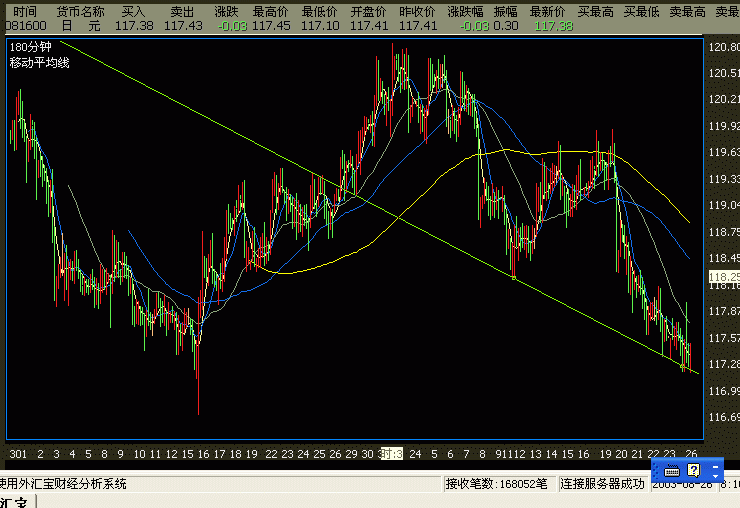The image size is (740, 508).
Task: Click the 买最高 column header
Action: point(596,12)
